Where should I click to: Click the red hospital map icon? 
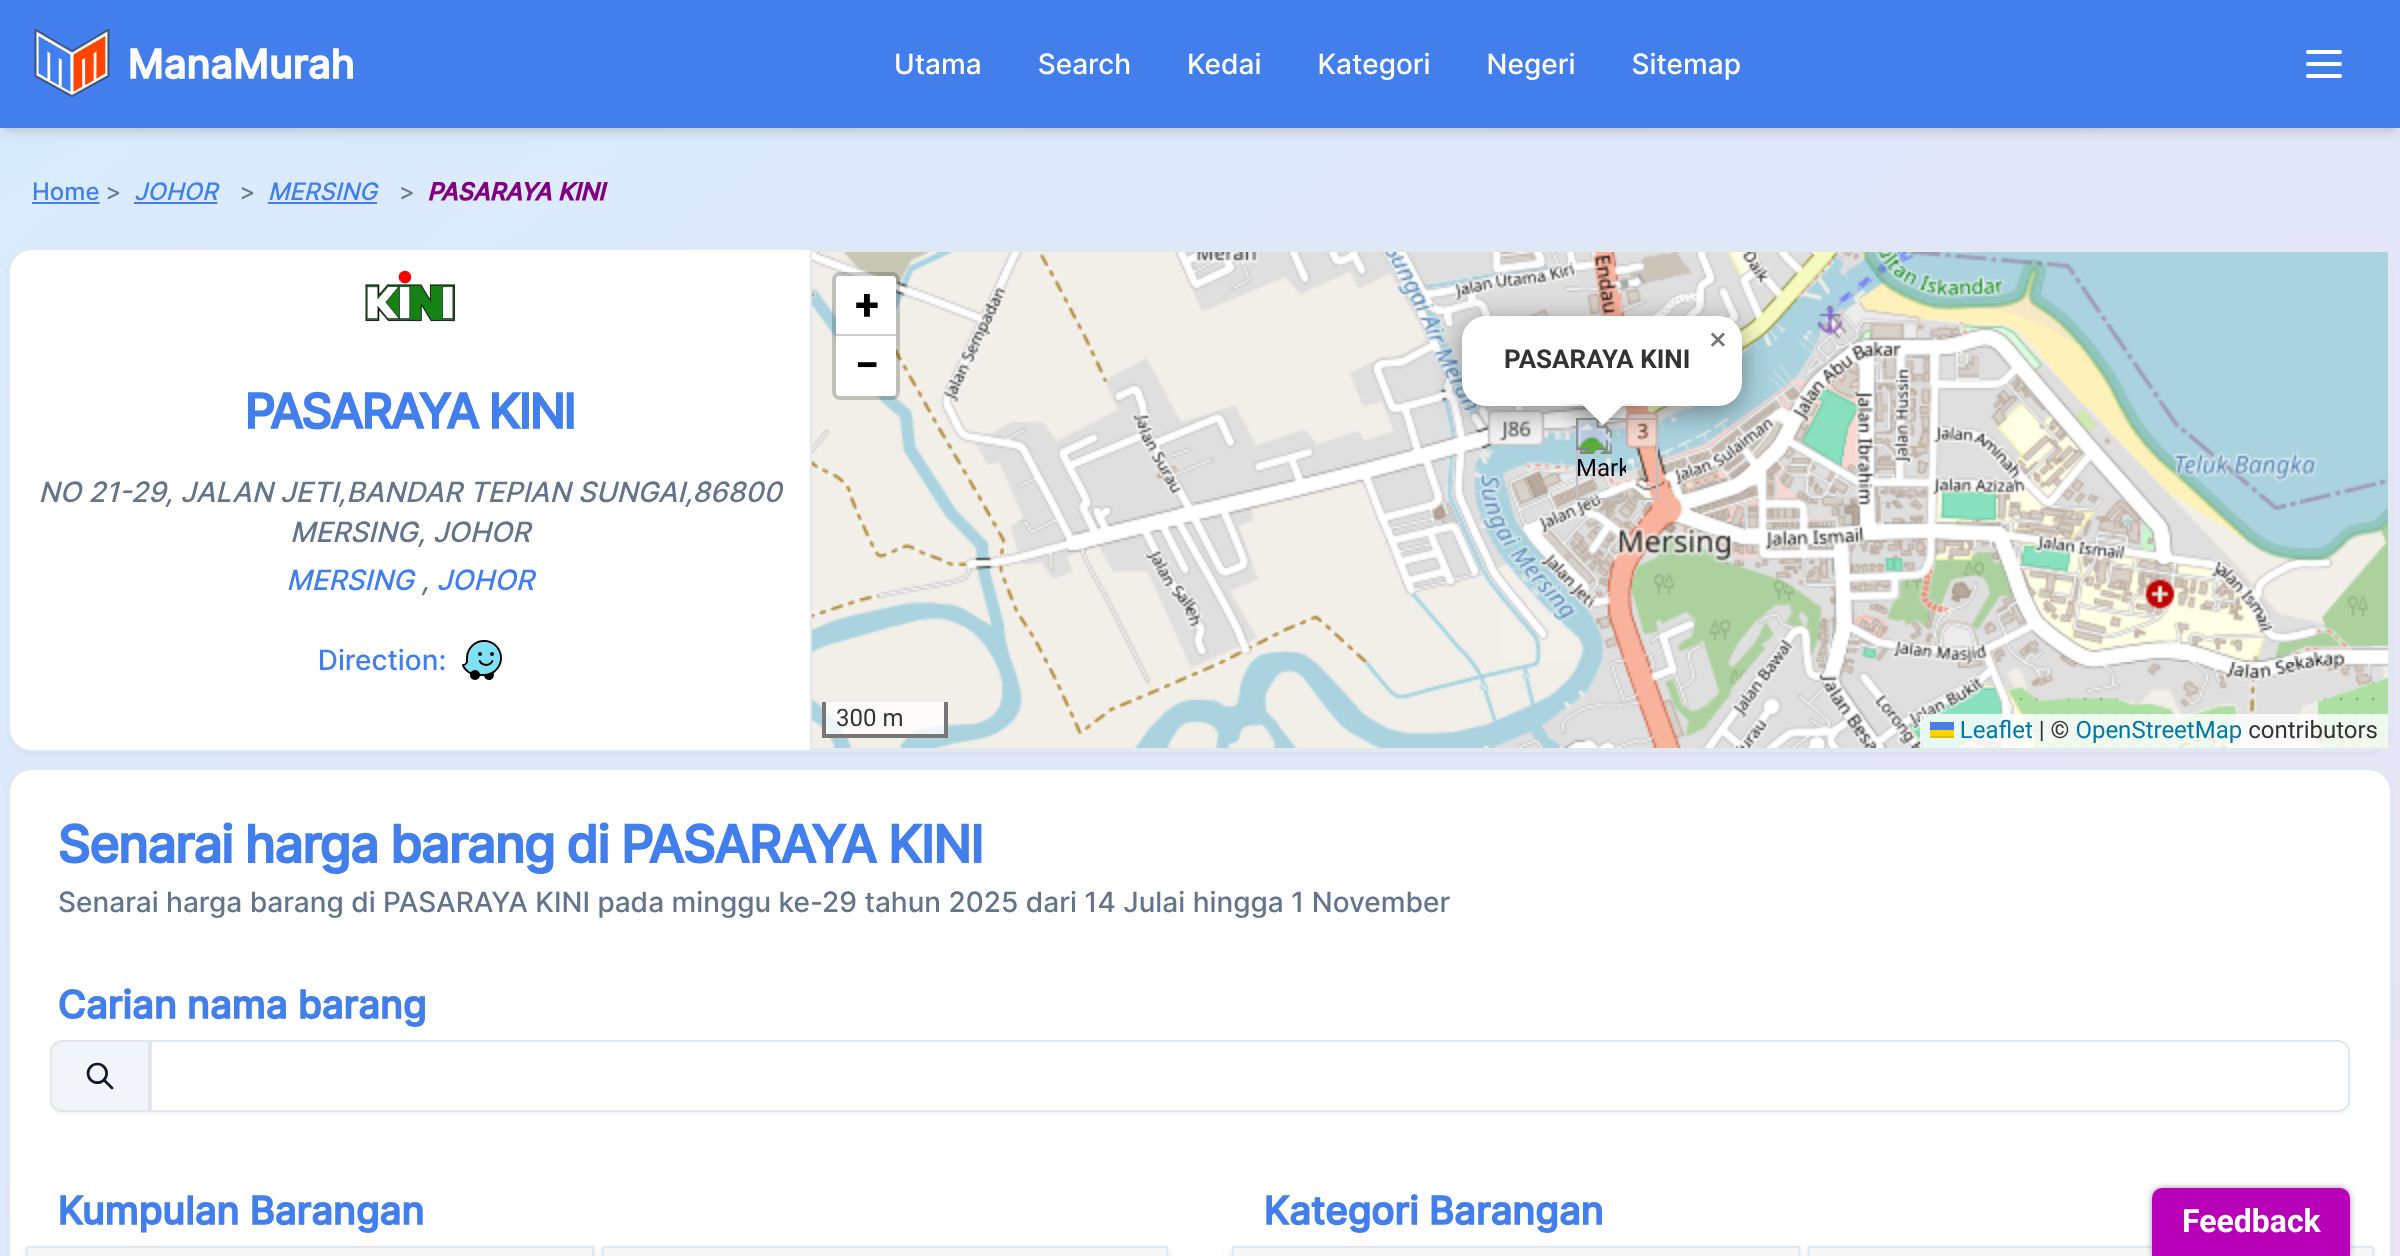[x=2159, y=594]
